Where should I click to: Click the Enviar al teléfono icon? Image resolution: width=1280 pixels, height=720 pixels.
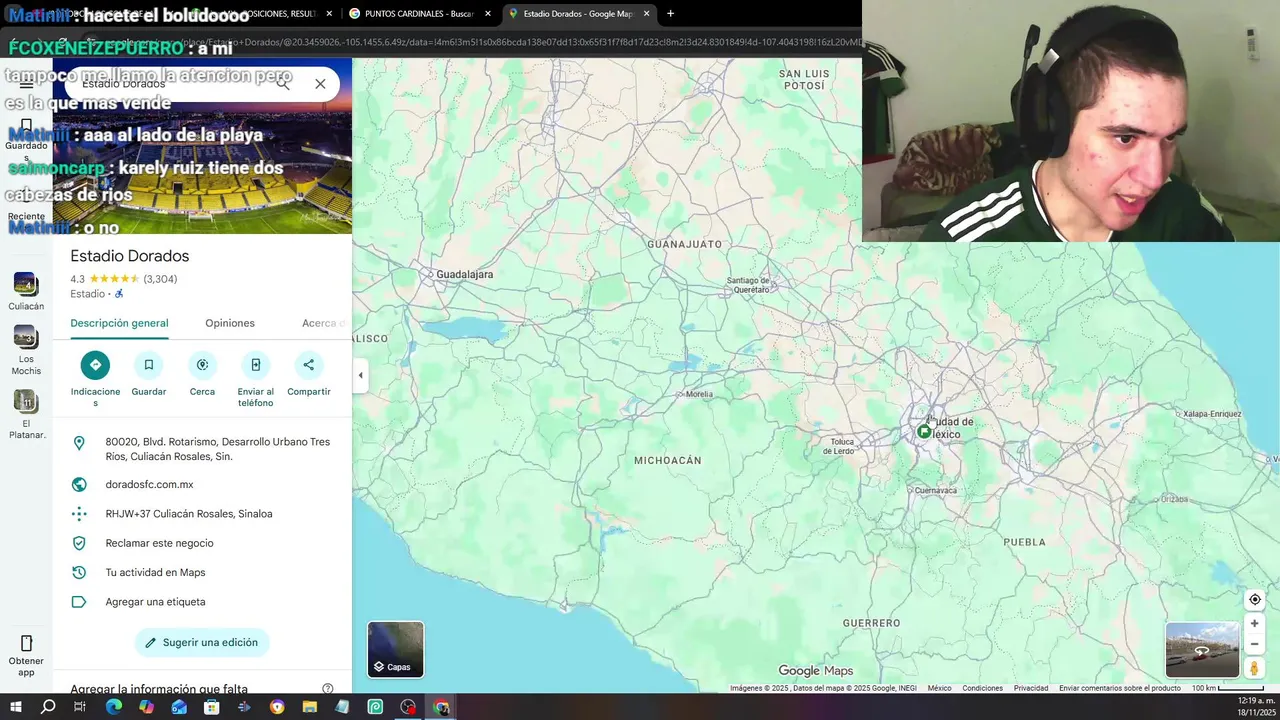tap(255, 365)
